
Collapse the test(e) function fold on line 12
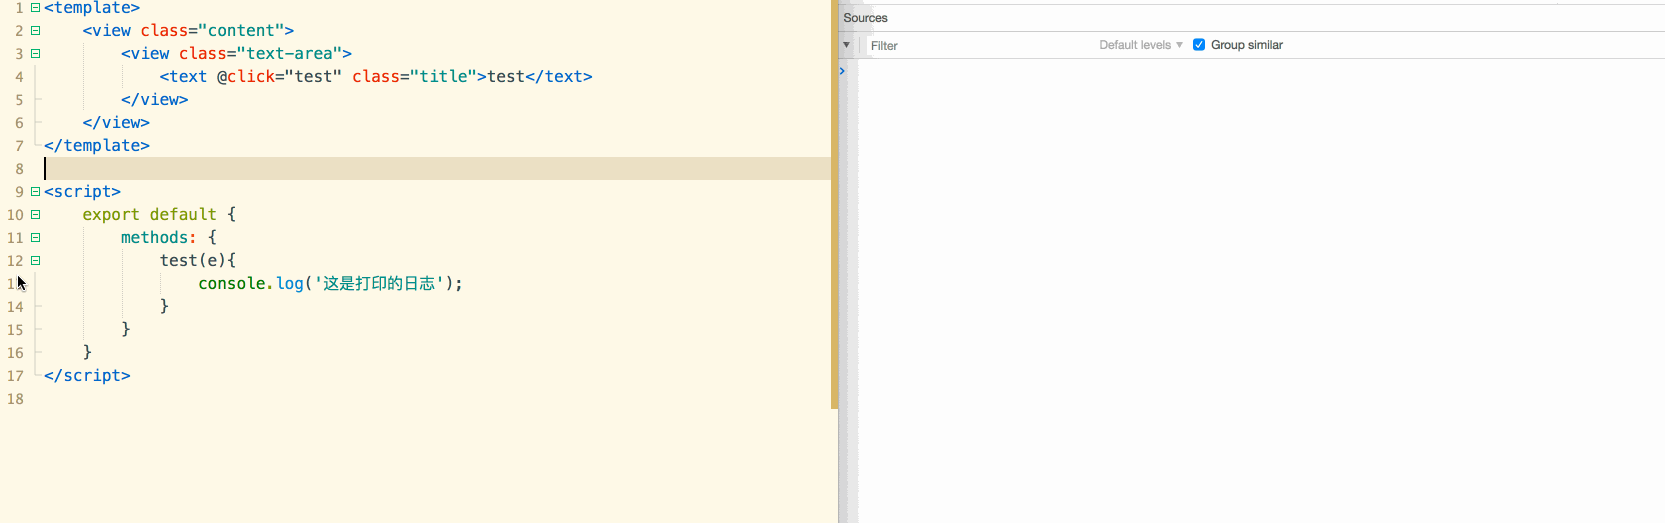click(35, 261)
